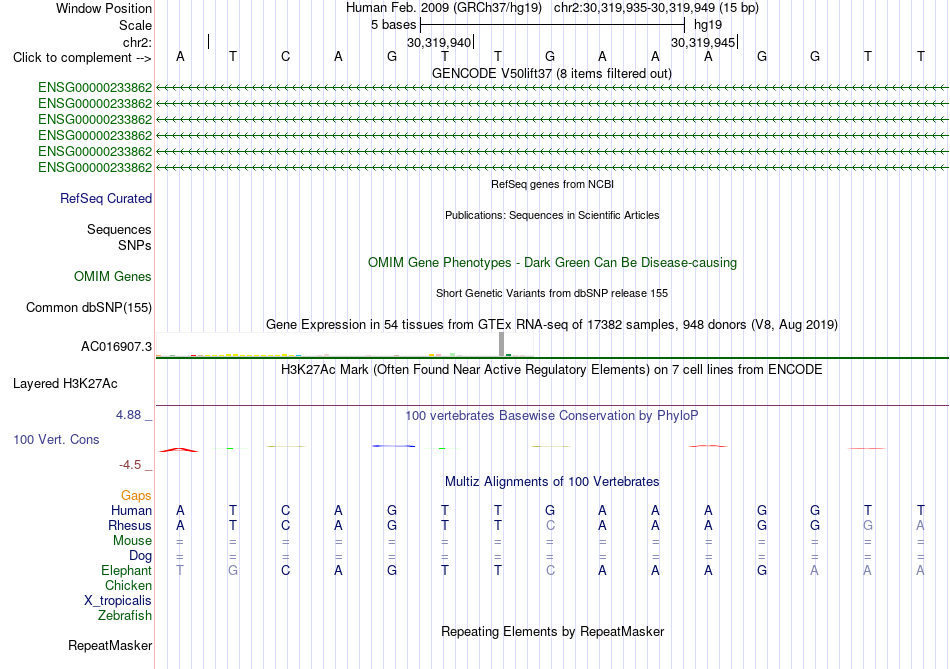Image resolution: width=950 pixels, height=669 pixels.
Task: Click the 'SNPs' track label
Action: pyautogui.click(x=135, y=245)
